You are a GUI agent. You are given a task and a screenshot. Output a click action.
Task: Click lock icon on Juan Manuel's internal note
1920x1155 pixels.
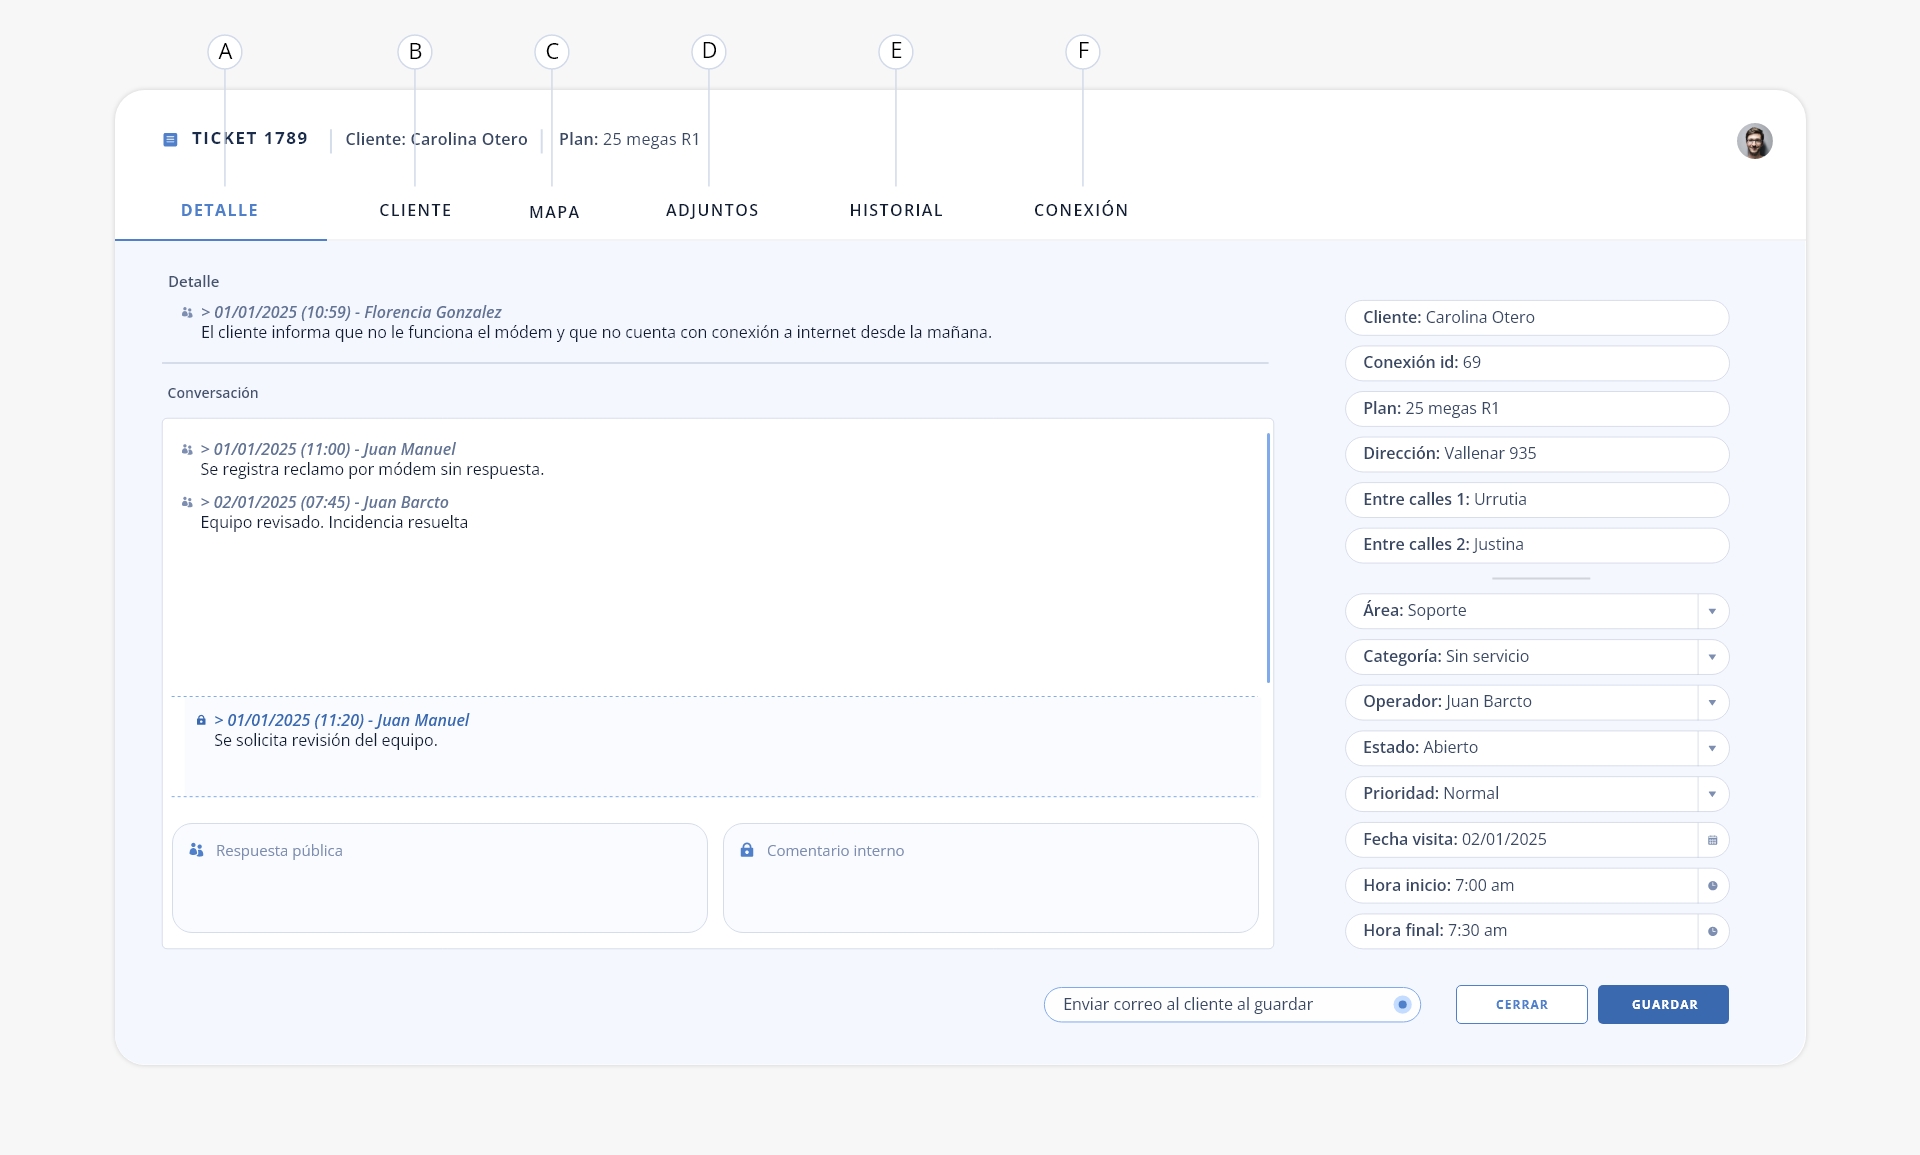tap(201, 720)
